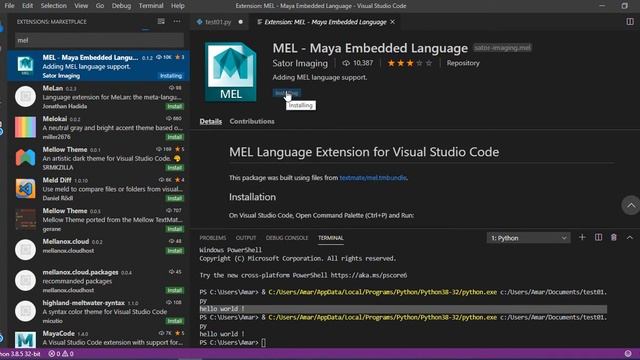This screenshot has height=360, width=640.
Task: Install highland-meltwater-syntax extension
Action: [x=174, y=321]
